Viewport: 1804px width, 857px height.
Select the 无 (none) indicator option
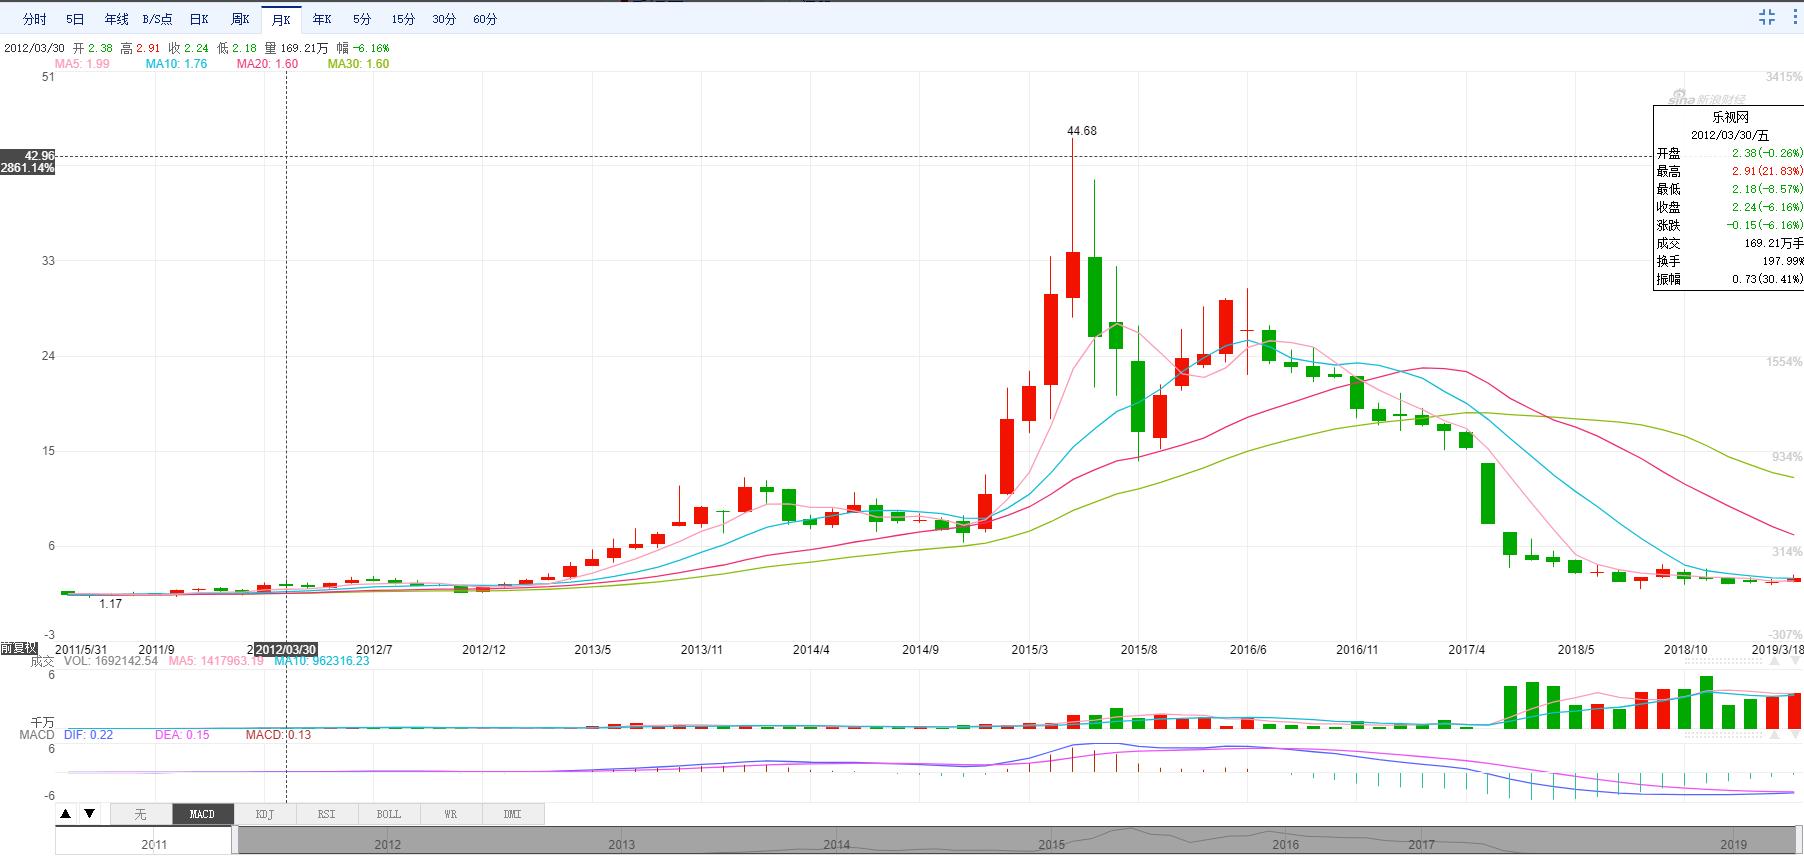[141, 814]
